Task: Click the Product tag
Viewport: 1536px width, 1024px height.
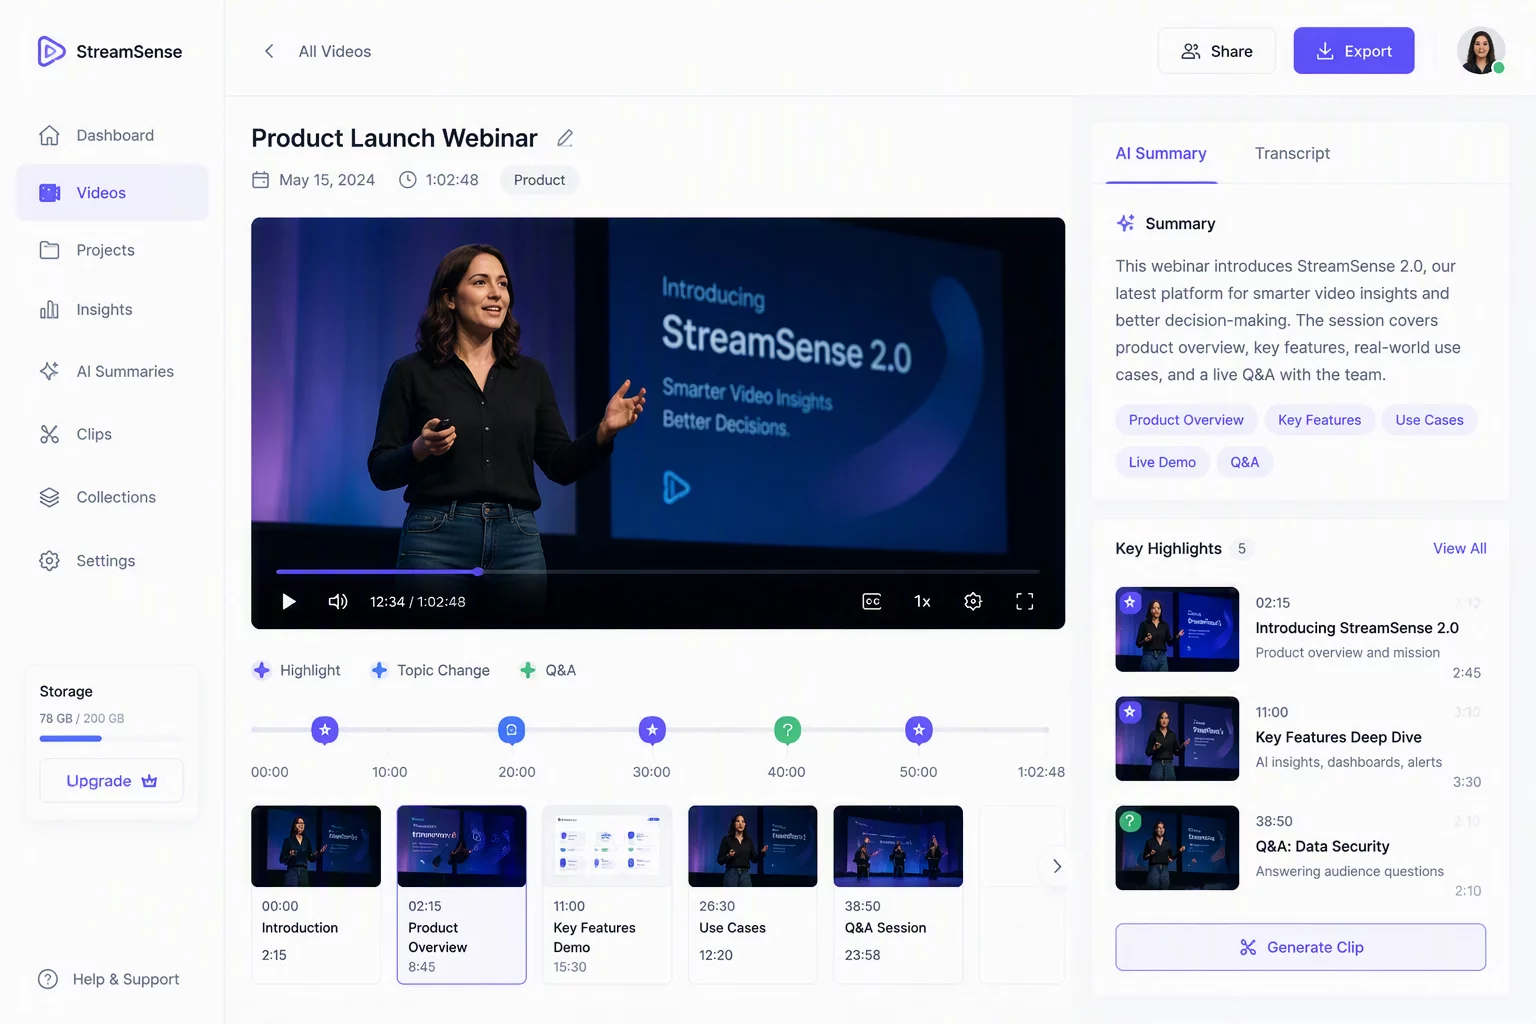Action: pos(539,180)
